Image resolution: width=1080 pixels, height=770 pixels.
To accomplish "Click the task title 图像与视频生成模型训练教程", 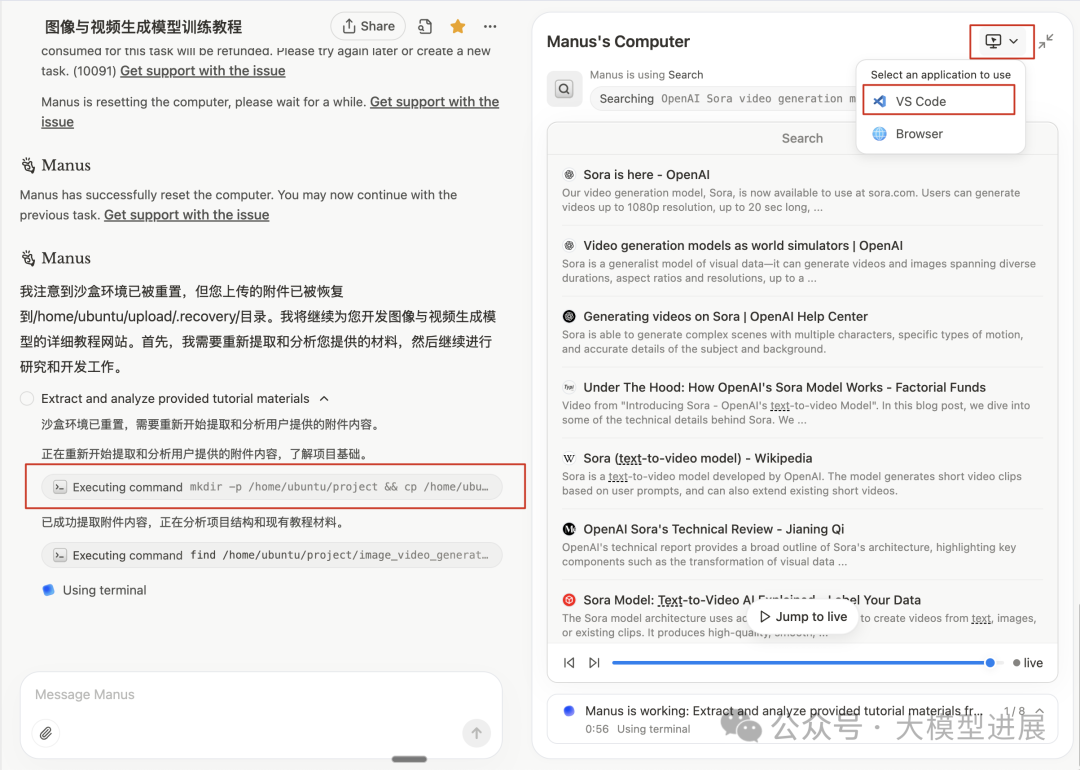I will click(143, 27).
